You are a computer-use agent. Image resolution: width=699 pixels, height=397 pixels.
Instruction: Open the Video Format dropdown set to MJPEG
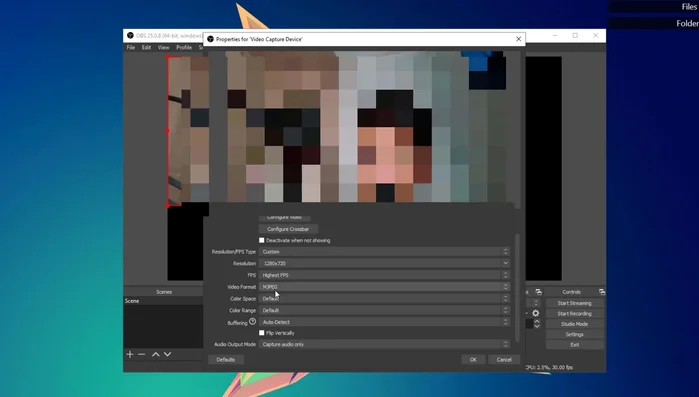click(x=384, y=287)
